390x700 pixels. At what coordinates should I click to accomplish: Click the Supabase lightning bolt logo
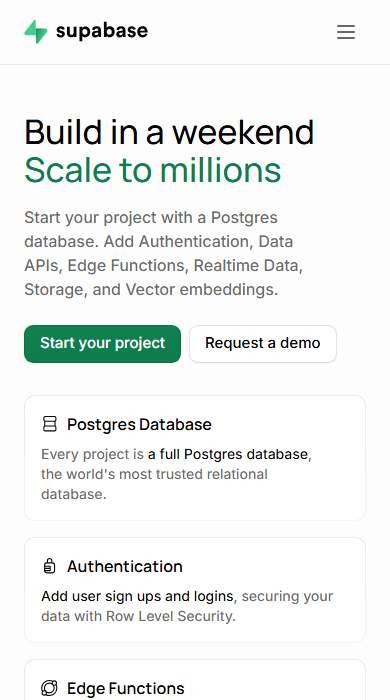(x=36, y=32)
